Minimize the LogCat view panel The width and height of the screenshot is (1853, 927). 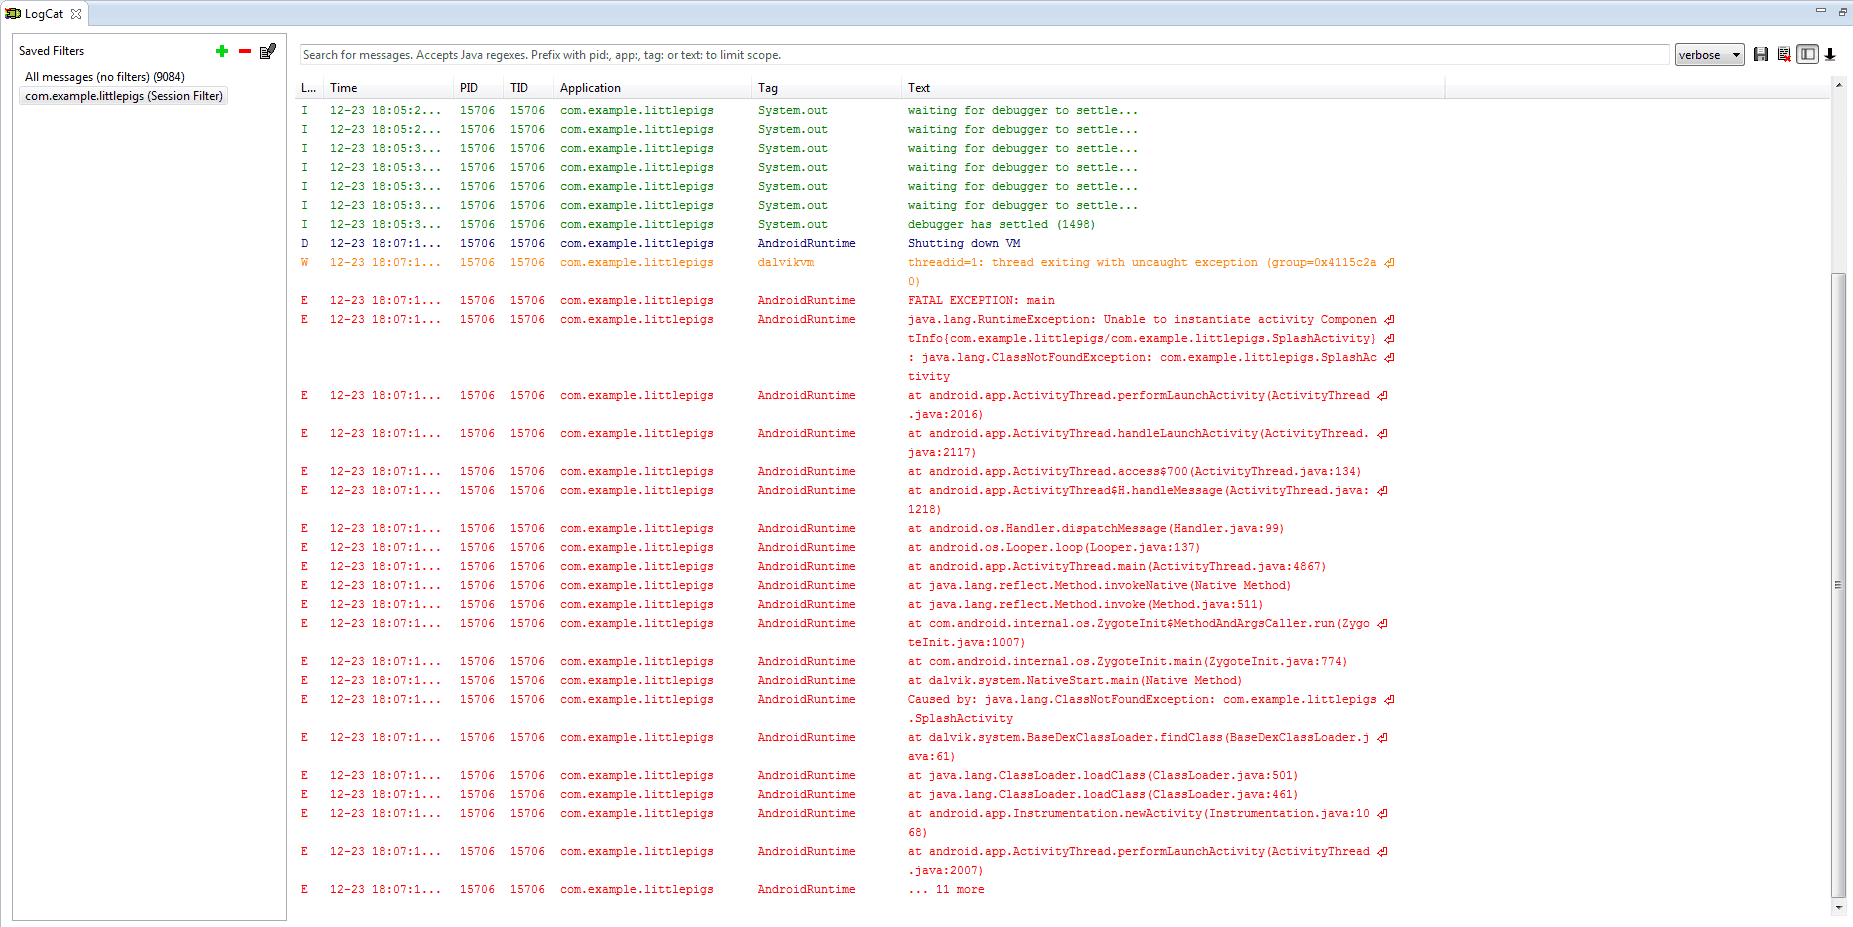pos(1821,11)
